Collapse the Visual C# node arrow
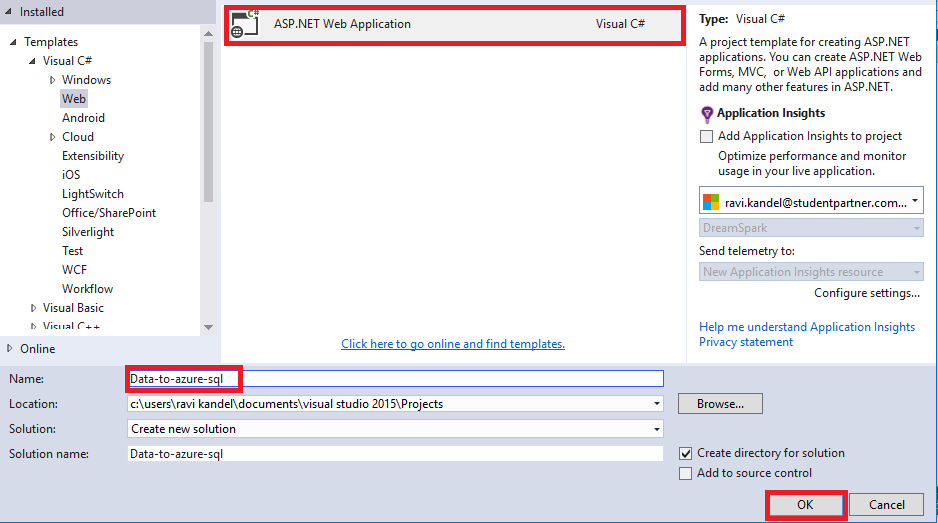The width and height of the screenshot is (938, 523). pos(32,61)
